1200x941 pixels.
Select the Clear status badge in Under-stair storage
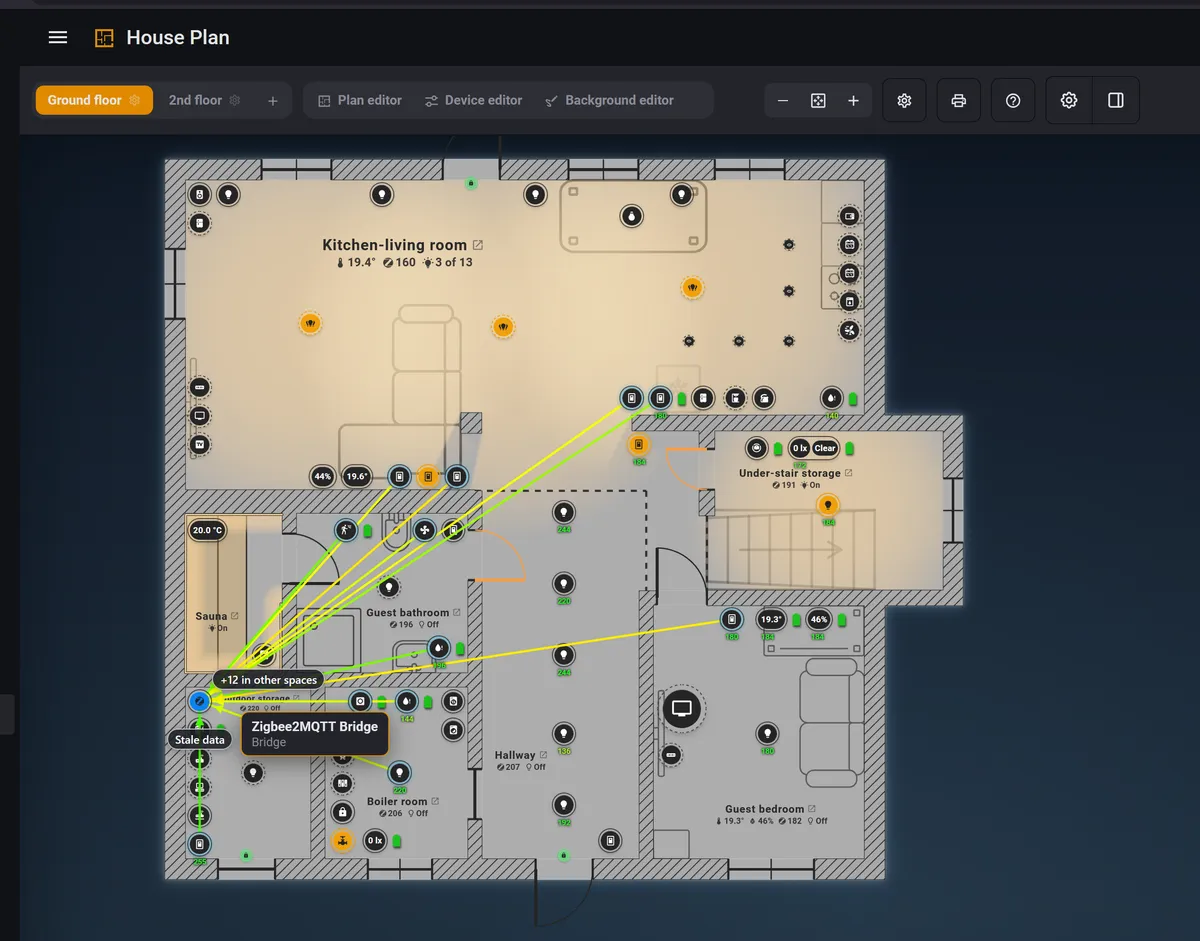(x=825, y=448)
